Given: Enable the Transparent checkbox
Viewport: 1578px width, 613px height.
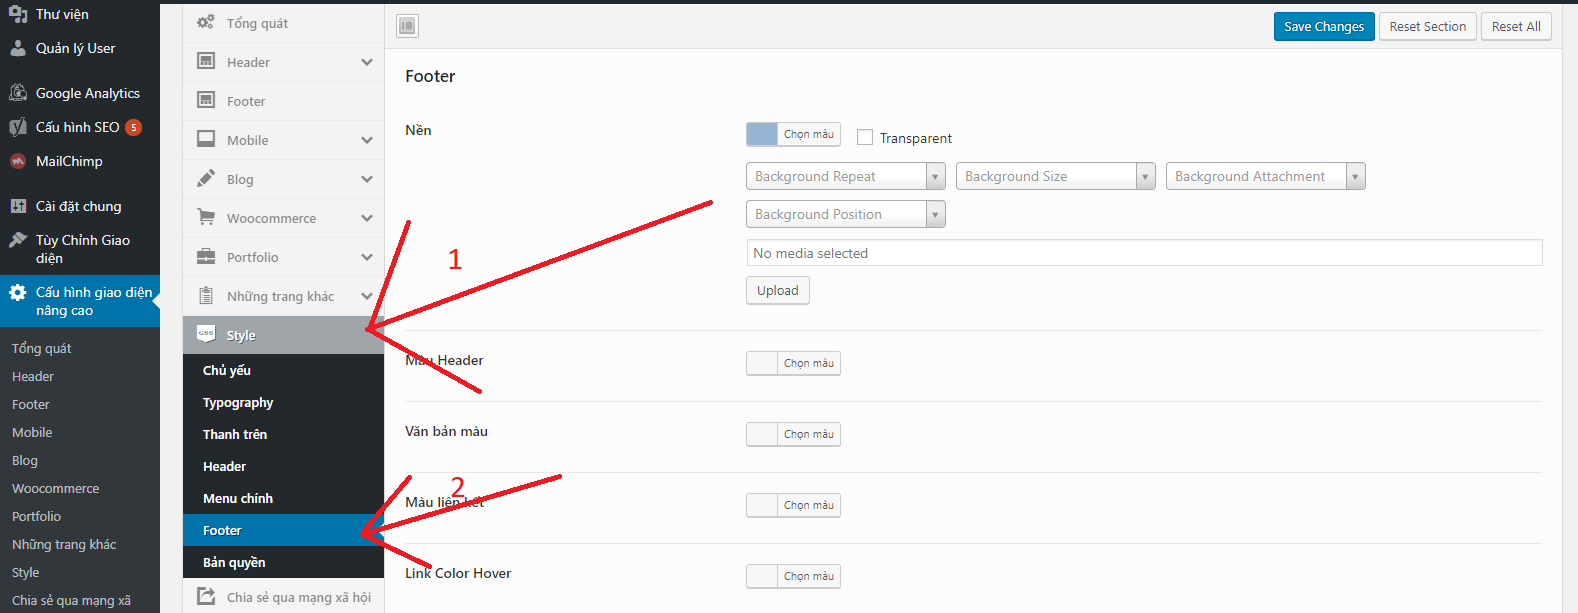Looking at the screenshot, I should [865, 138].
